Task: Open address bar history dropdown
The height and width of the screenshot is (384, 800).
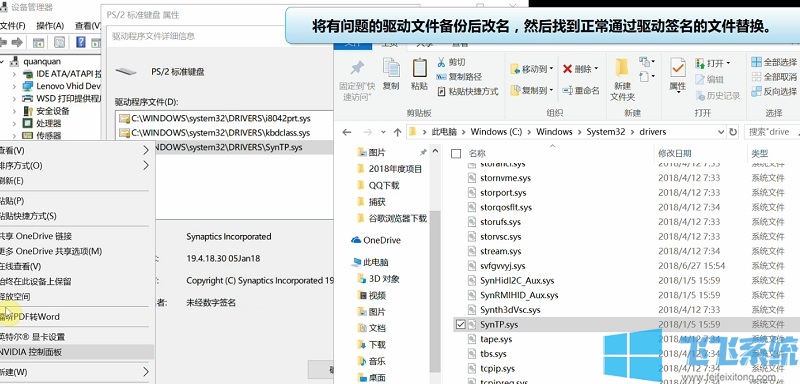Action: (x=721, y=132)
